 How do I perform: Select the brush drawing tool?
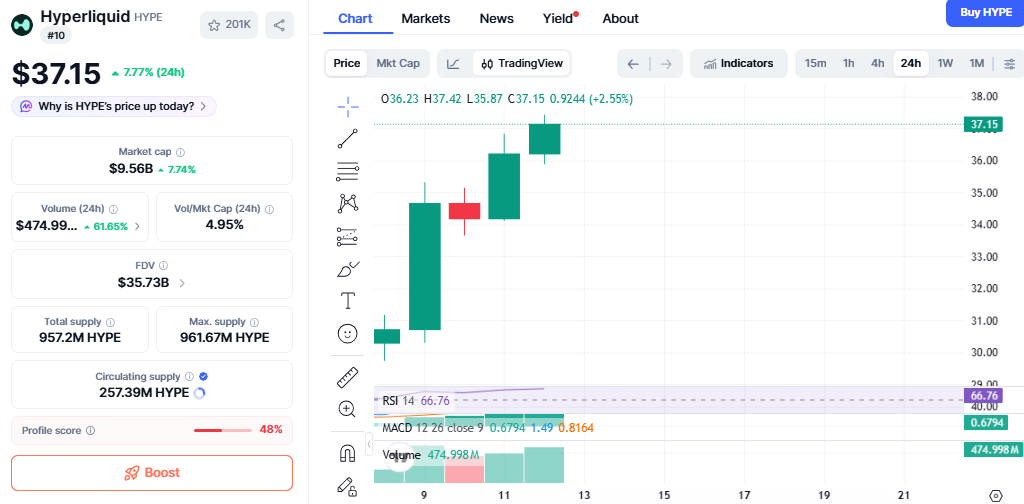(x=348, y=268)
